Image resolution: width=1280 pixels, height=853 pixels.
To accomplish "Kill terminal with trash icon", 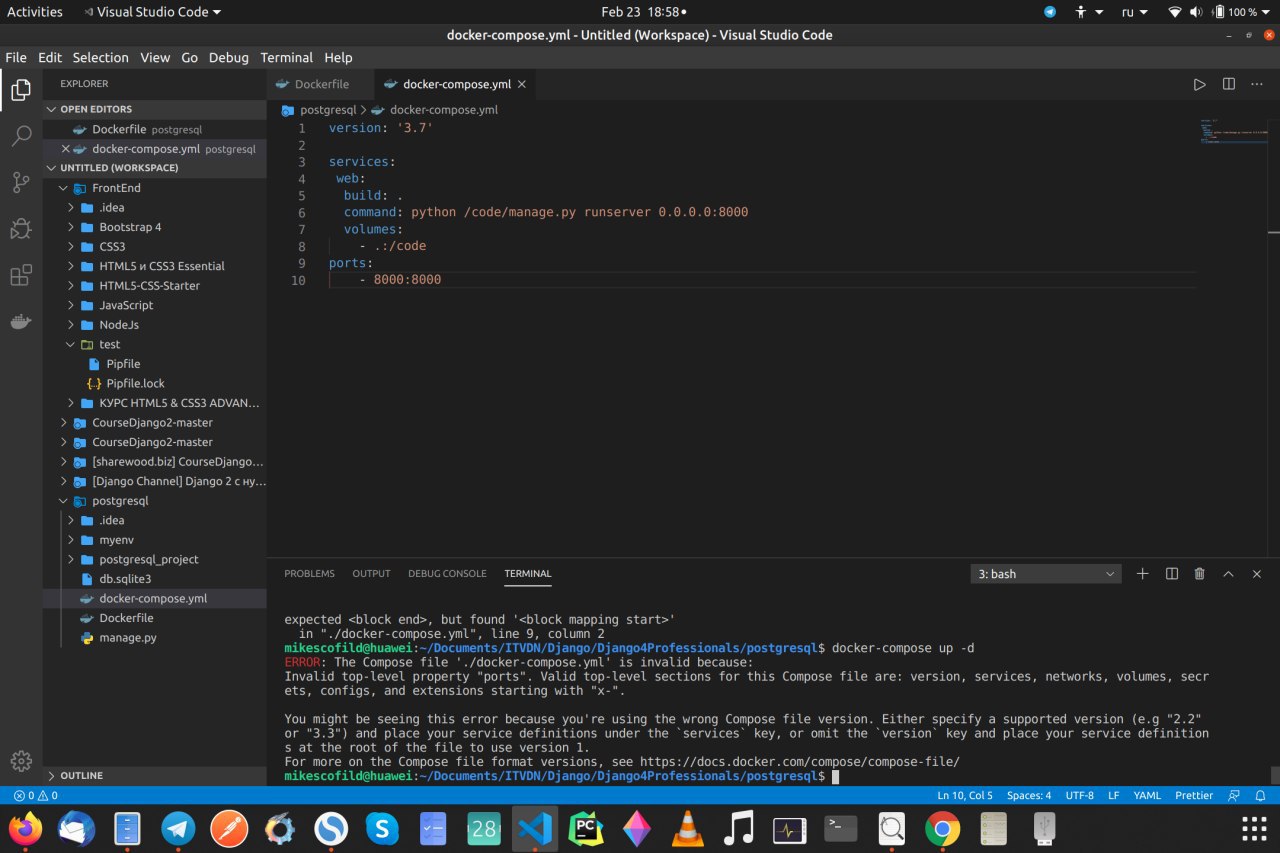I will point(1200,574).
